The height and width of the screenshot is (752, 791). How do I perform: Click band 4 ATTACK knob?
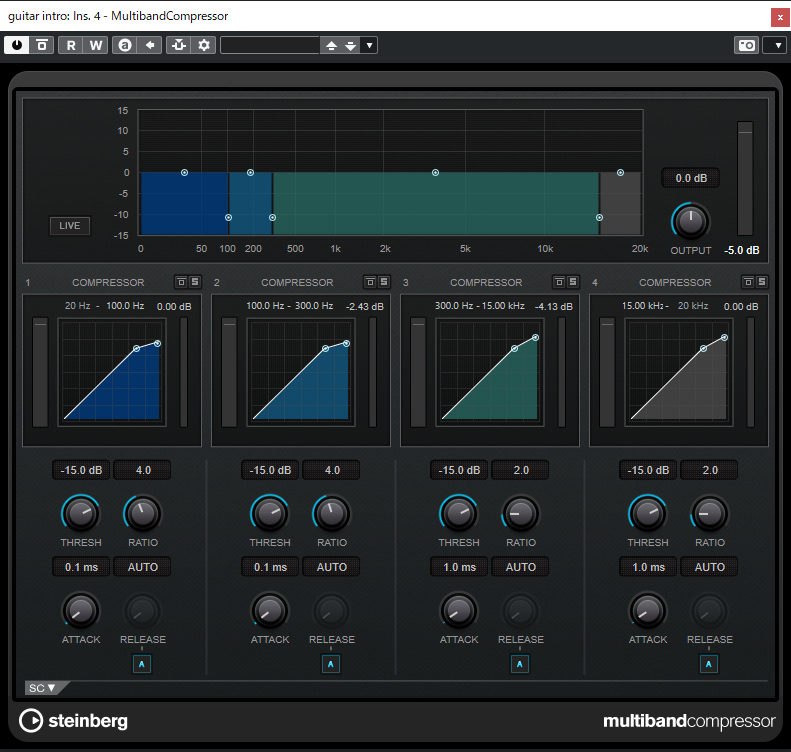pos(648,611)
